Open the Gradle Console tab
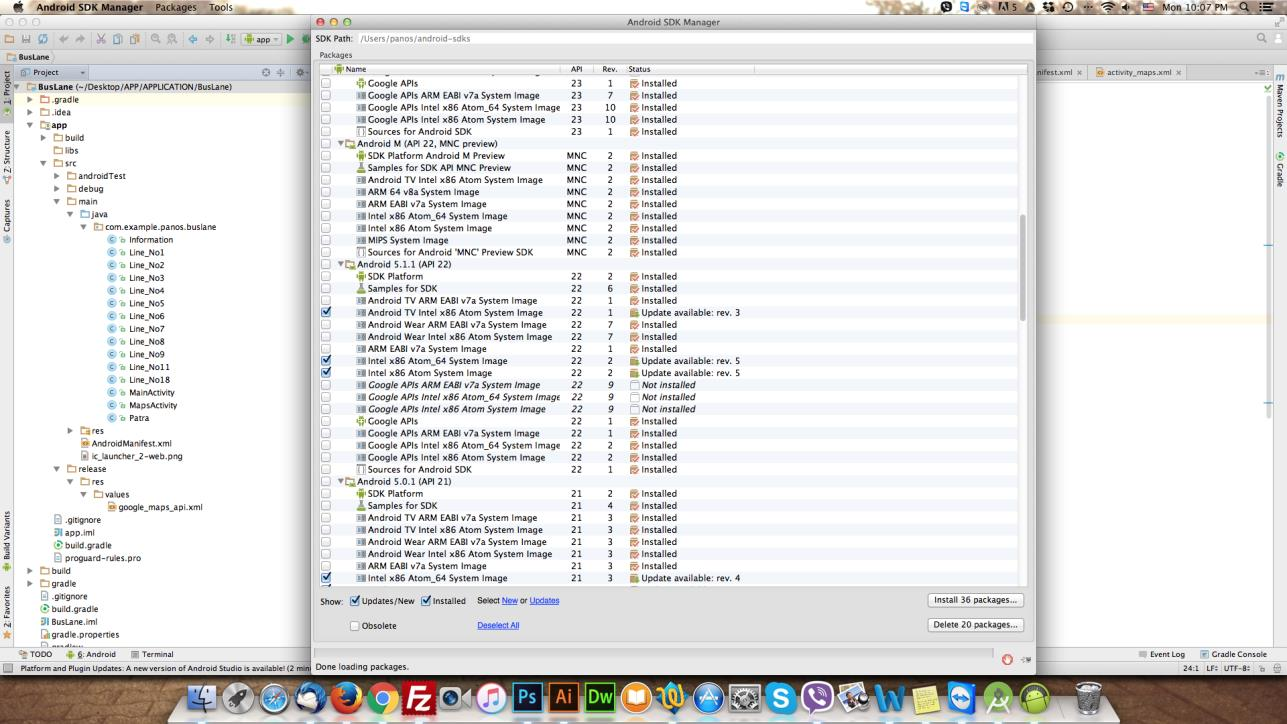The image size is (1287, 724). point(1233,655)
